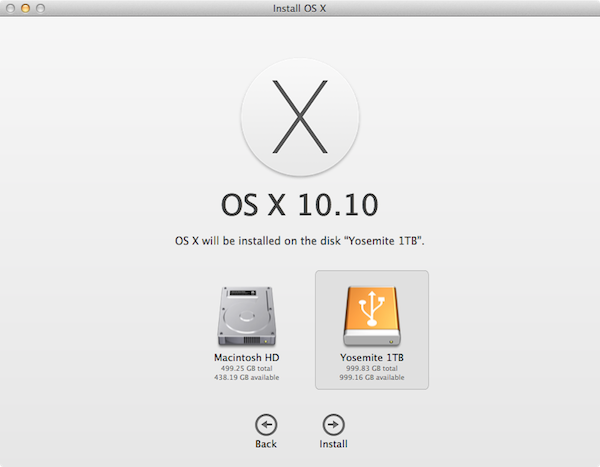Click the 'Macintosh HD' disk name
The height and width of the screenshot is (467, 600).
246,358
